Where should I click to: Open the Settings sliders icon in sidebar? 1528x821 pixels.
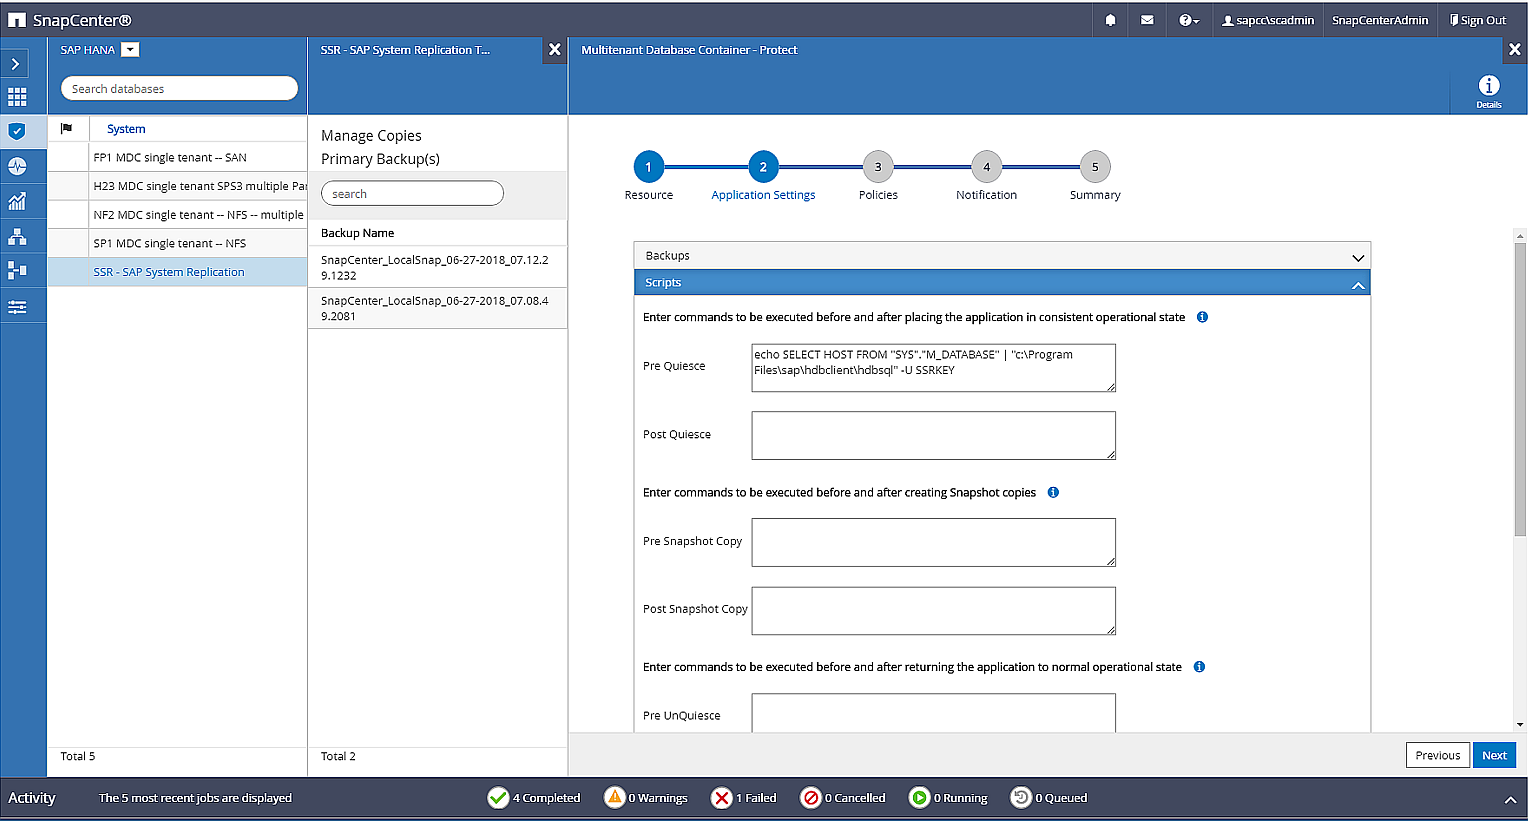tap(17, 307)
